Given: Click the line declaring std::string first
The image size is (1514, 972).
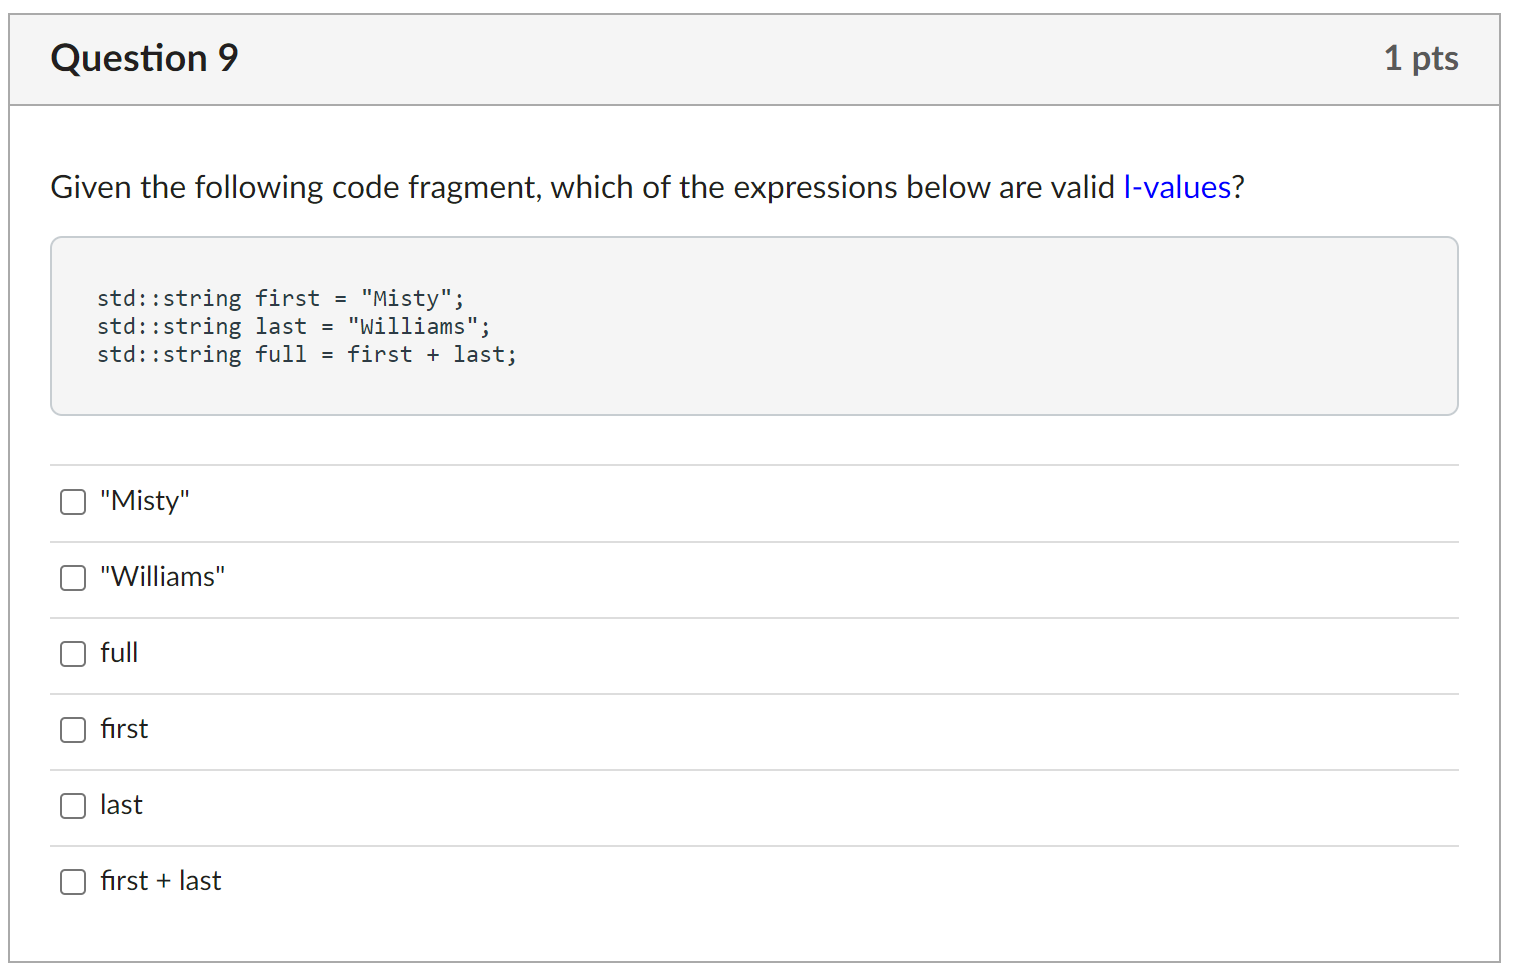Looking at the screenshot, I should tap(280, 297).
